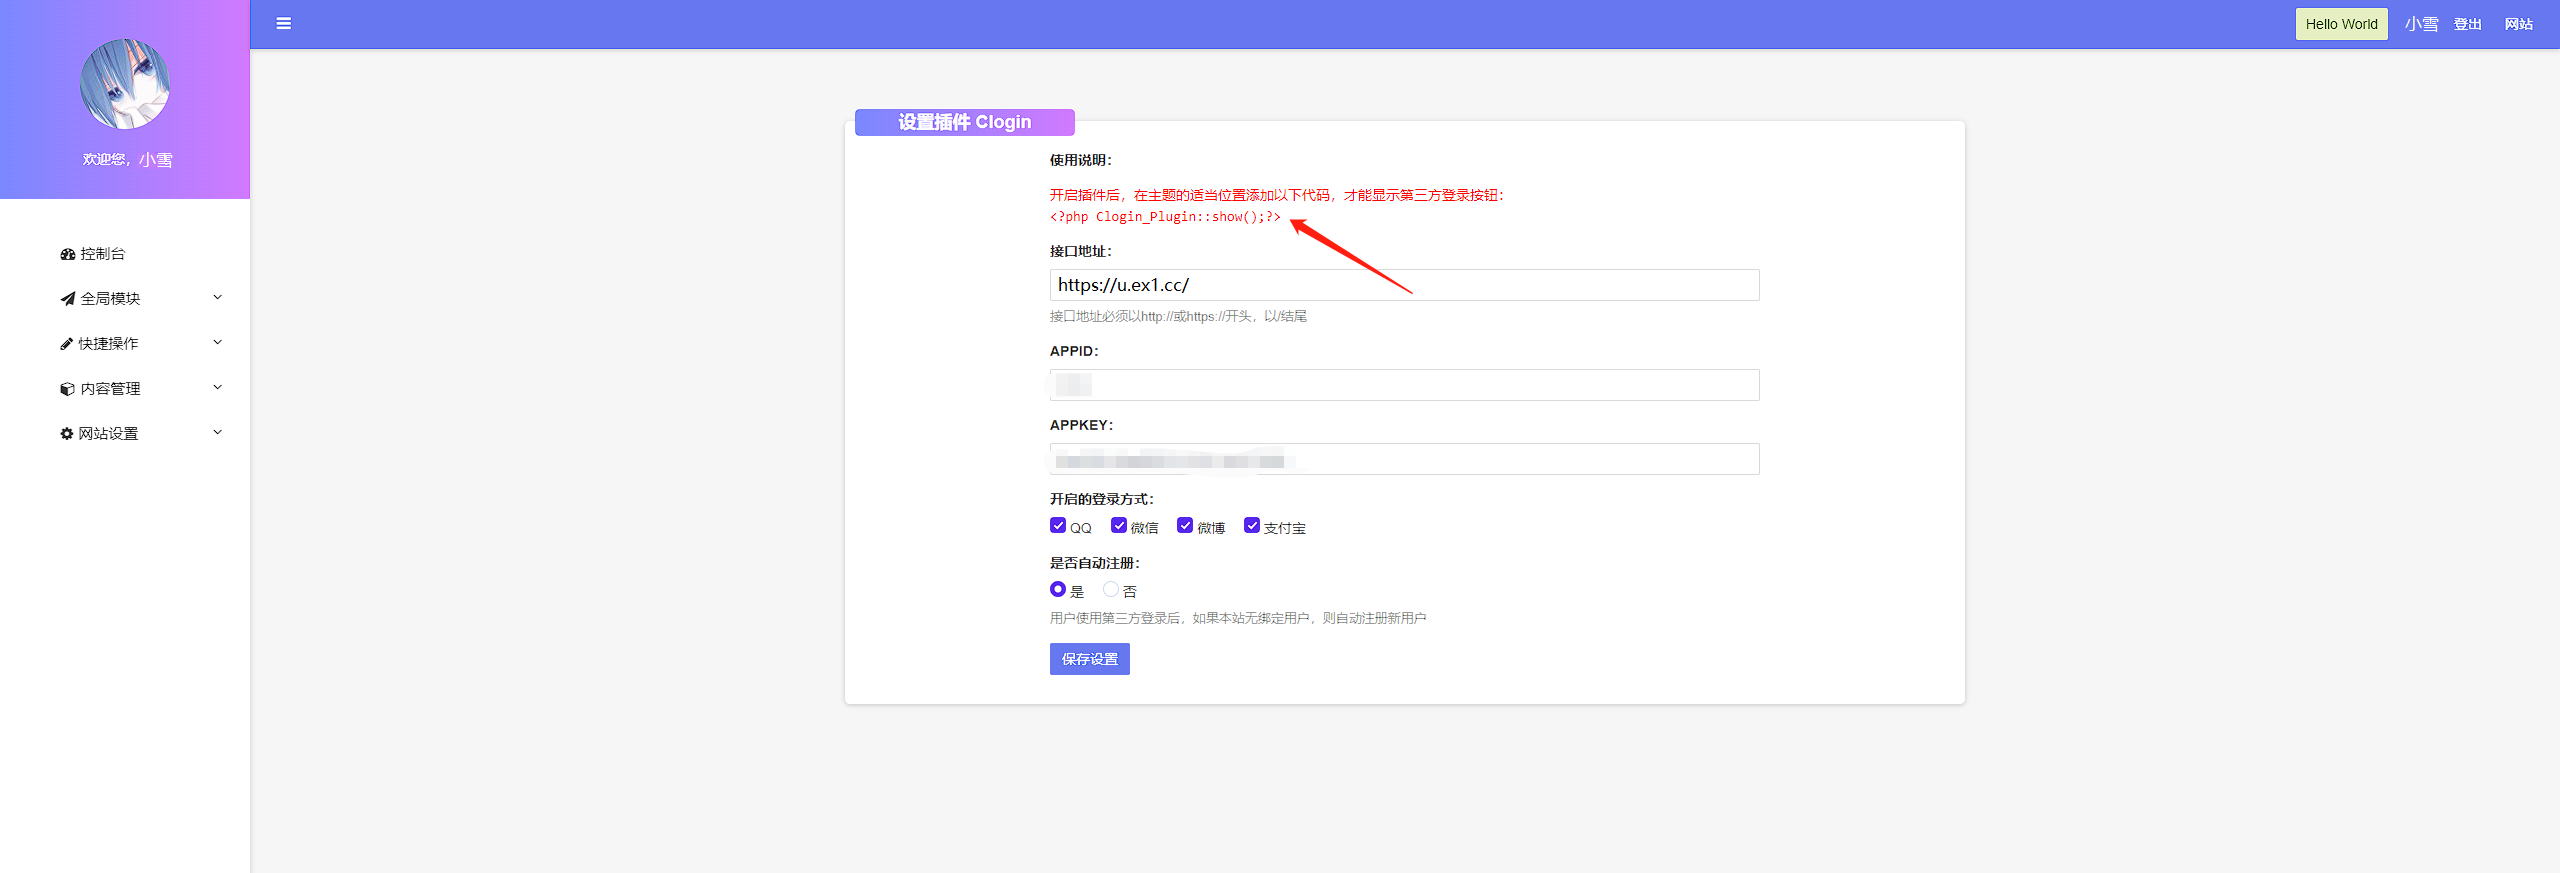Toggle the hamburger sidebar menu icon
The image size is (2560, 873).
click(284, 24)
